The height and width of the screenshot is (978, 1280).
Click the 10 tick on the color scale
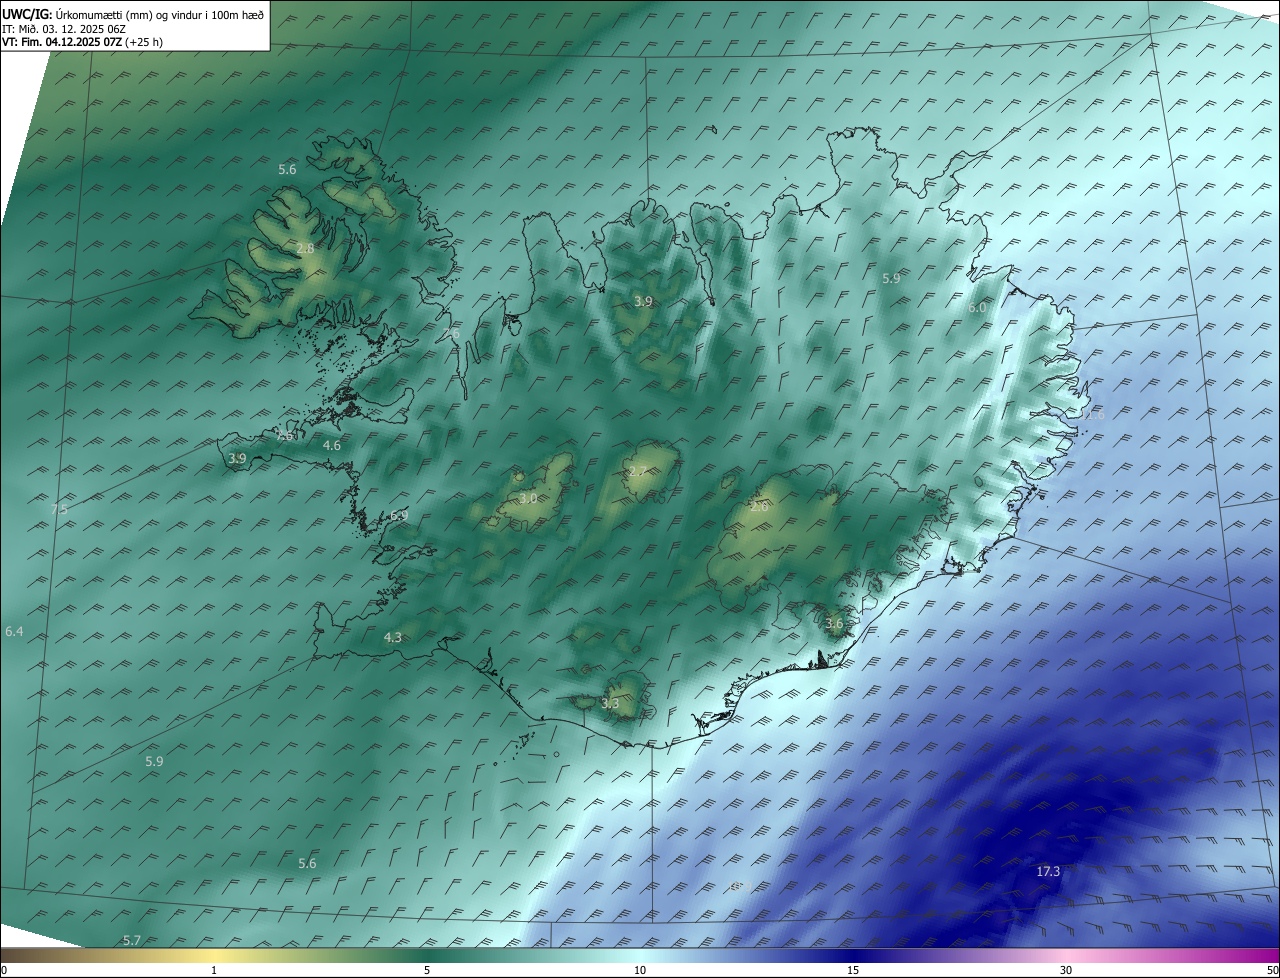640,971
